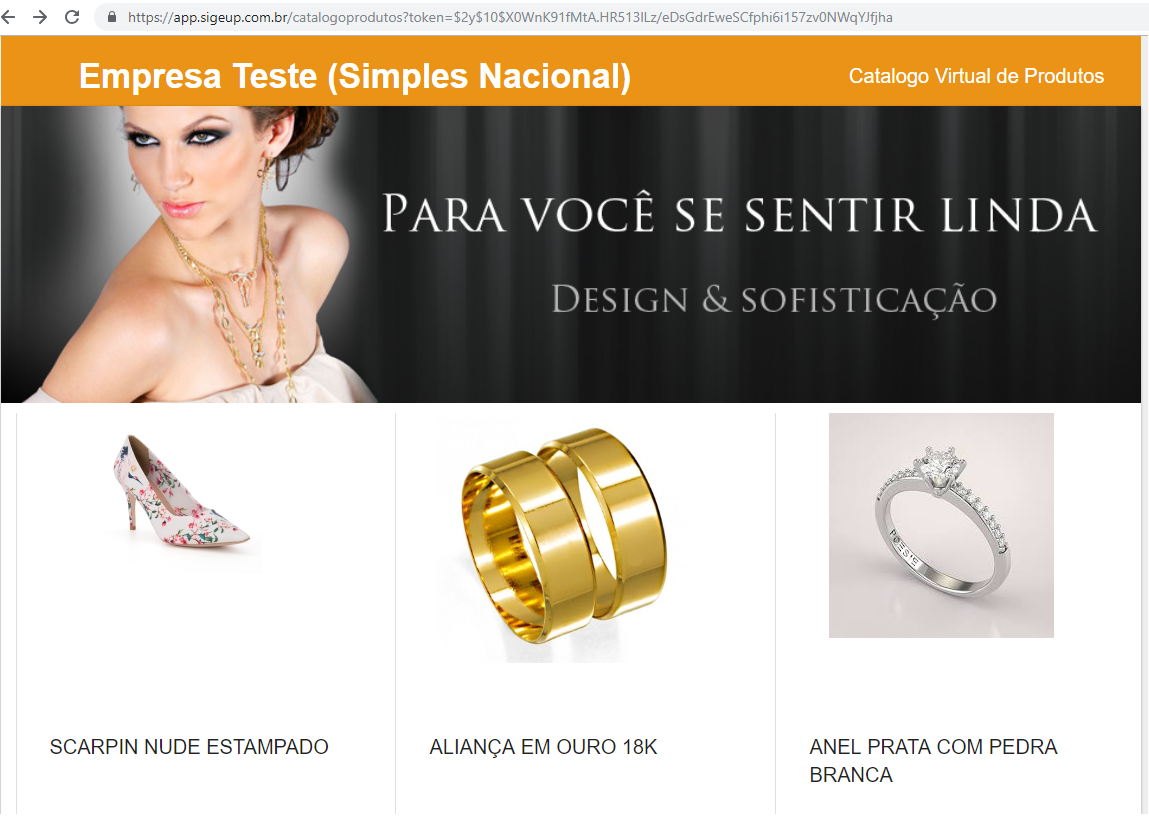Click the browser forward arrow
Image resolution: width=1149 pixels, height=816 pixels.
point(40,17)
